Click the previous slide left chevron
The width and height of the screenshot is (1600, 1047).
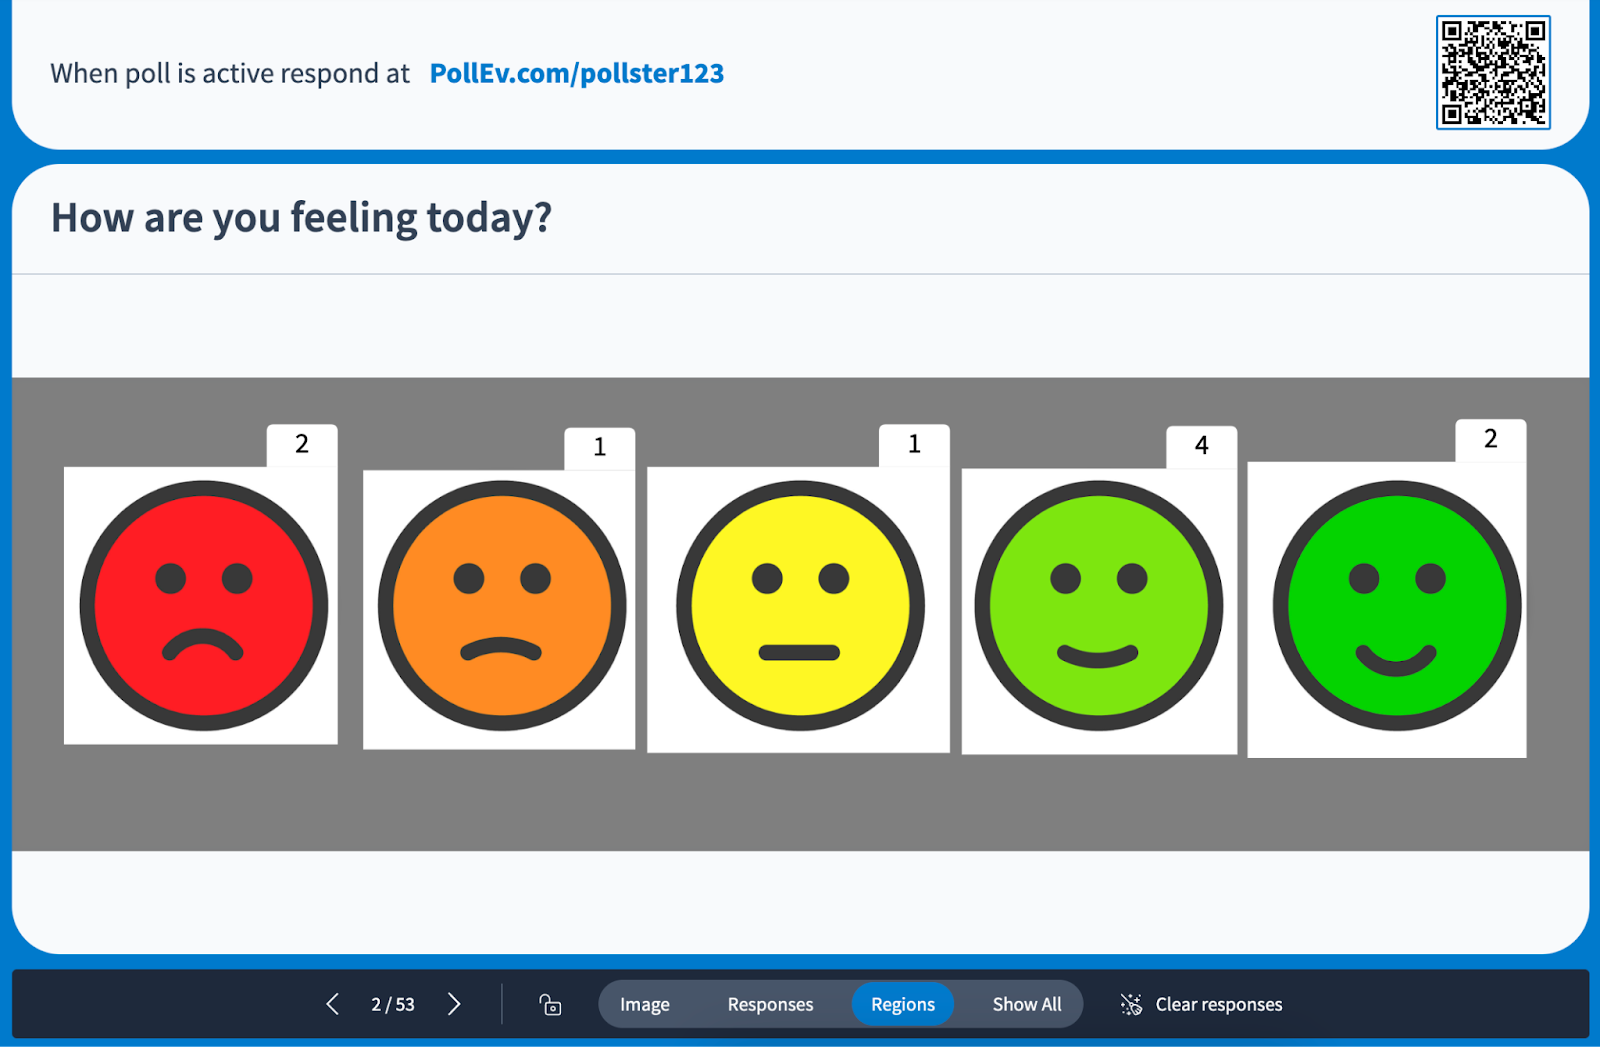pyautogui.click(x=332, y=1003)
